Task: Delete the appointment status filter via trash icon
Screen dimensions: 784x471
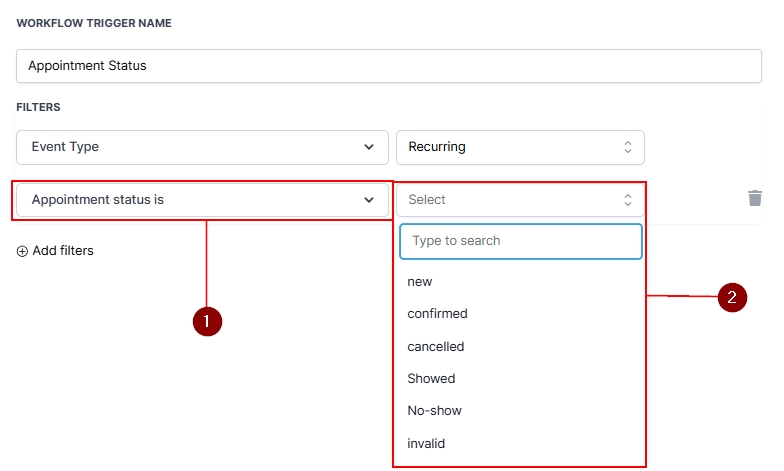Action: tap(755, 198)
